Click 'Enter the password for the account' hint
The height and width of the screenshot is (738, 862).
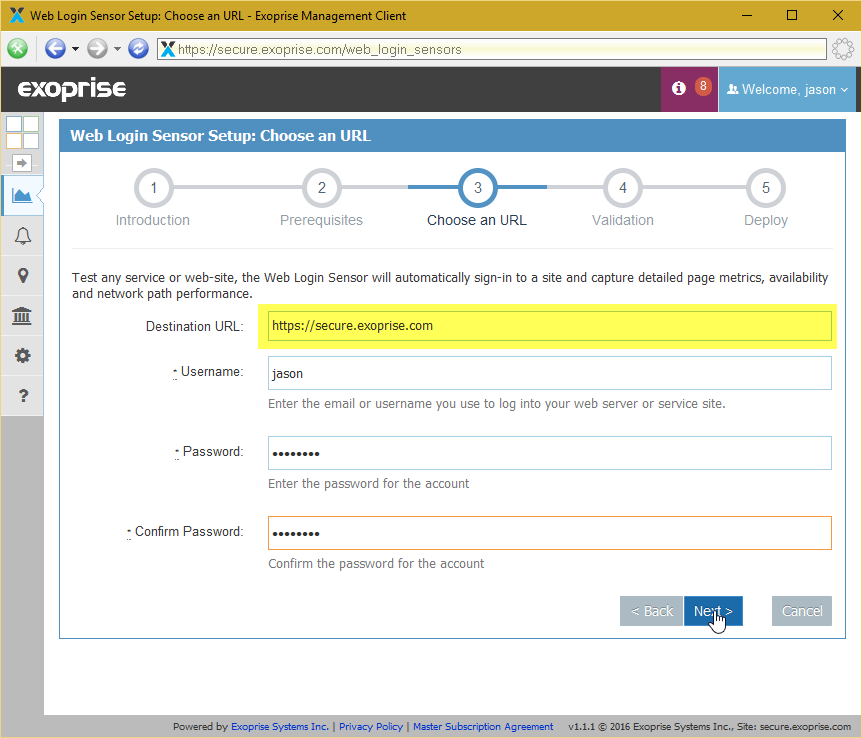(368, 484)
